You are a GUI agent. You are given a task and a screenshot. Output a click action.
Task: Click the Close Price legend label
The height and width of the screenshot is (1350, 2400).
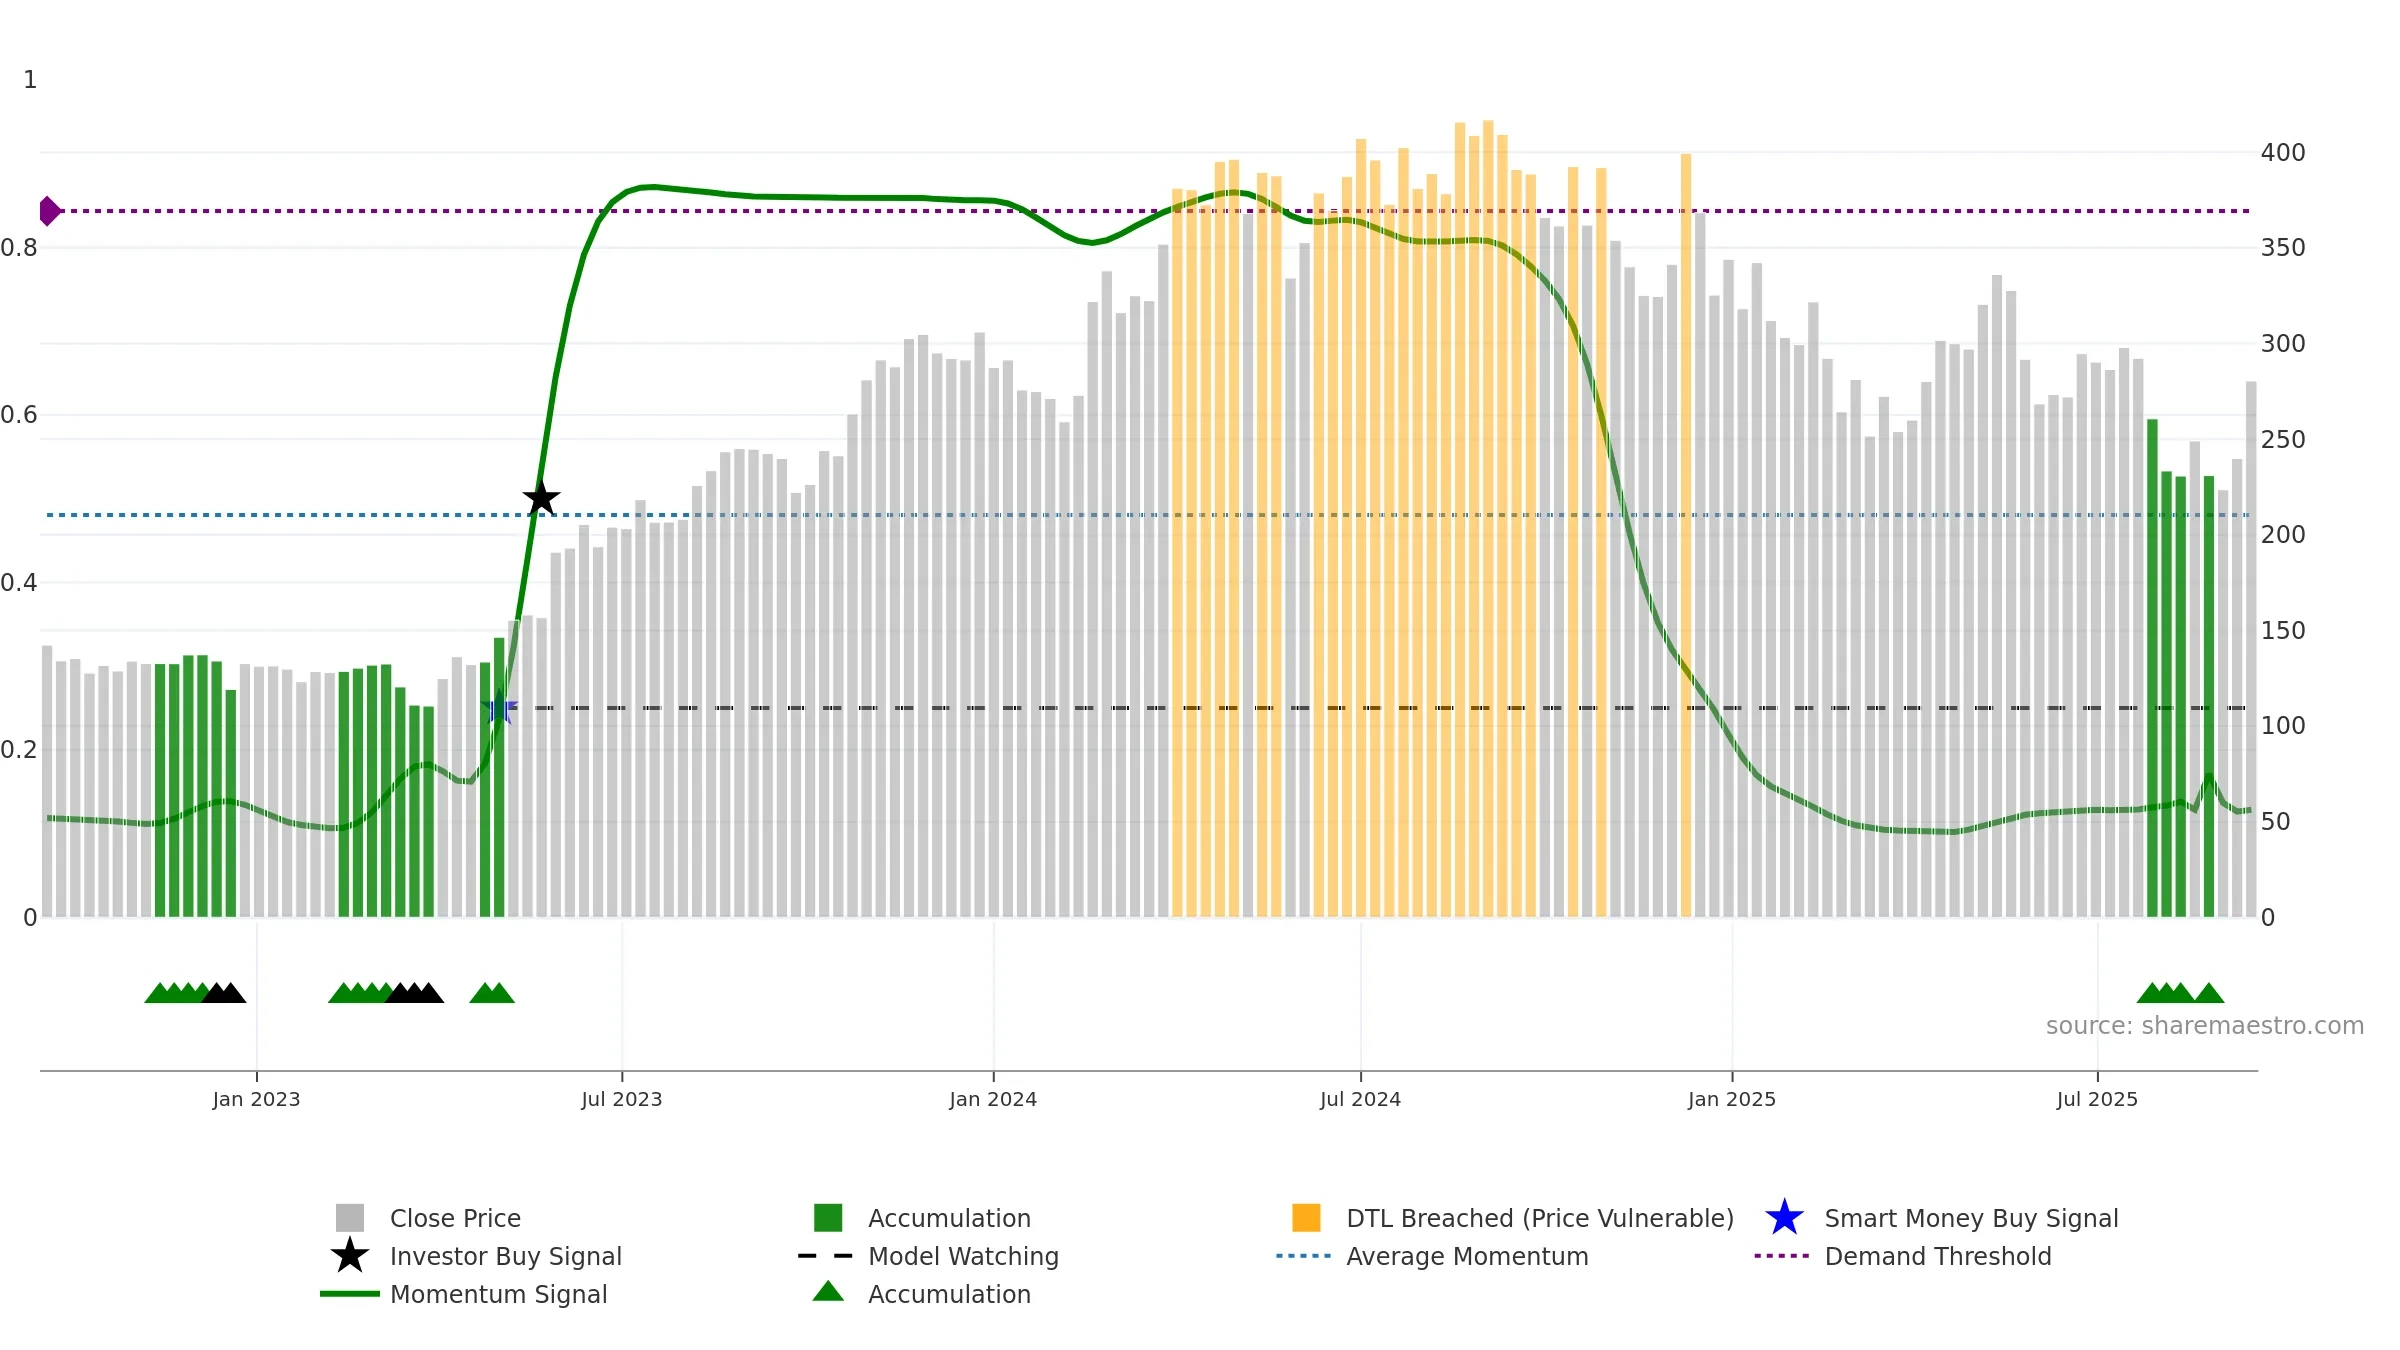[455, 1218]
